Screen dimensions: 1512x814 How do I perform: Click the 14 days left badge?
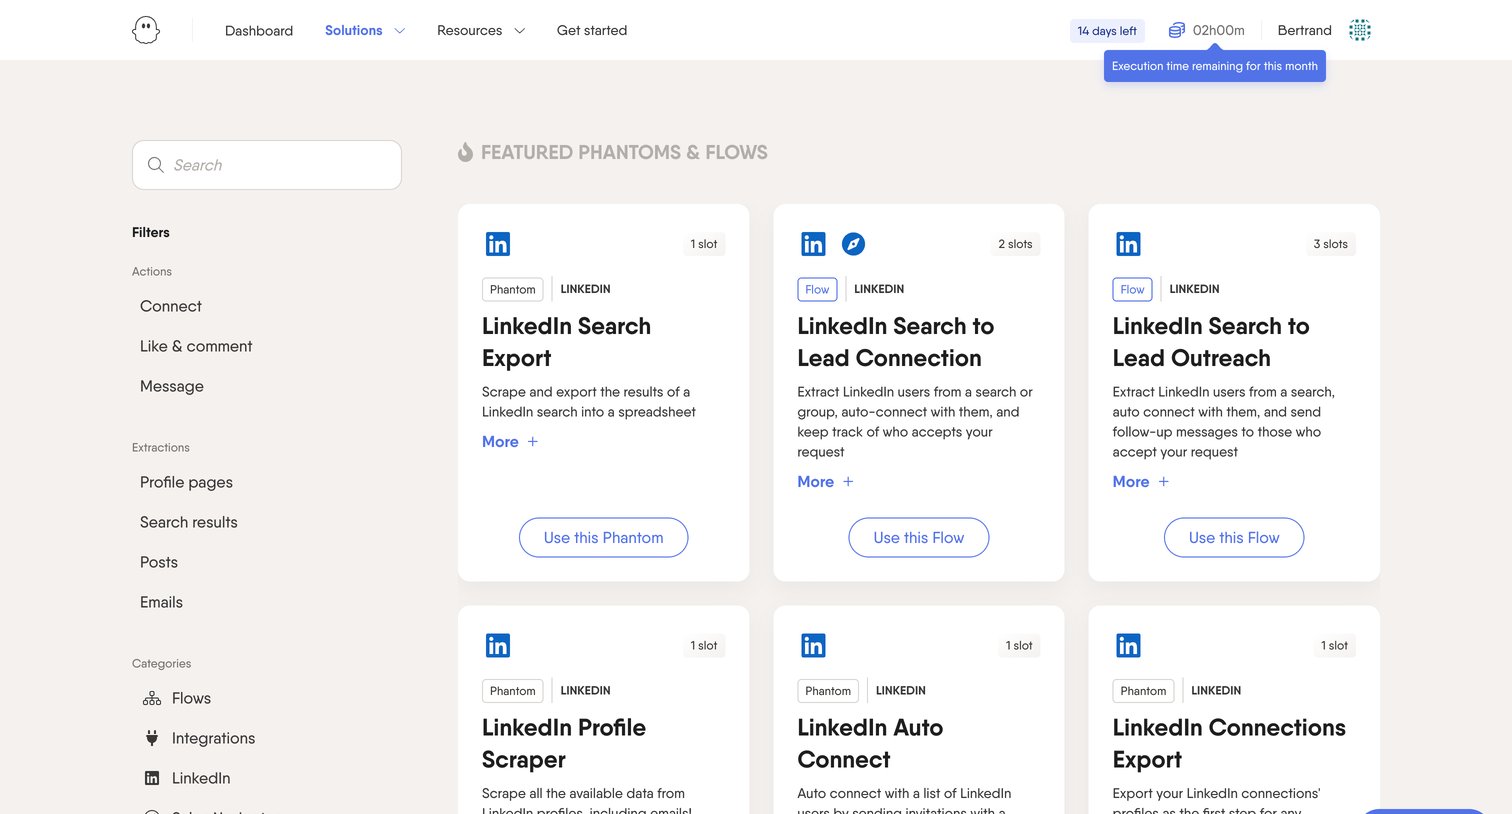tap(1107, 31)
